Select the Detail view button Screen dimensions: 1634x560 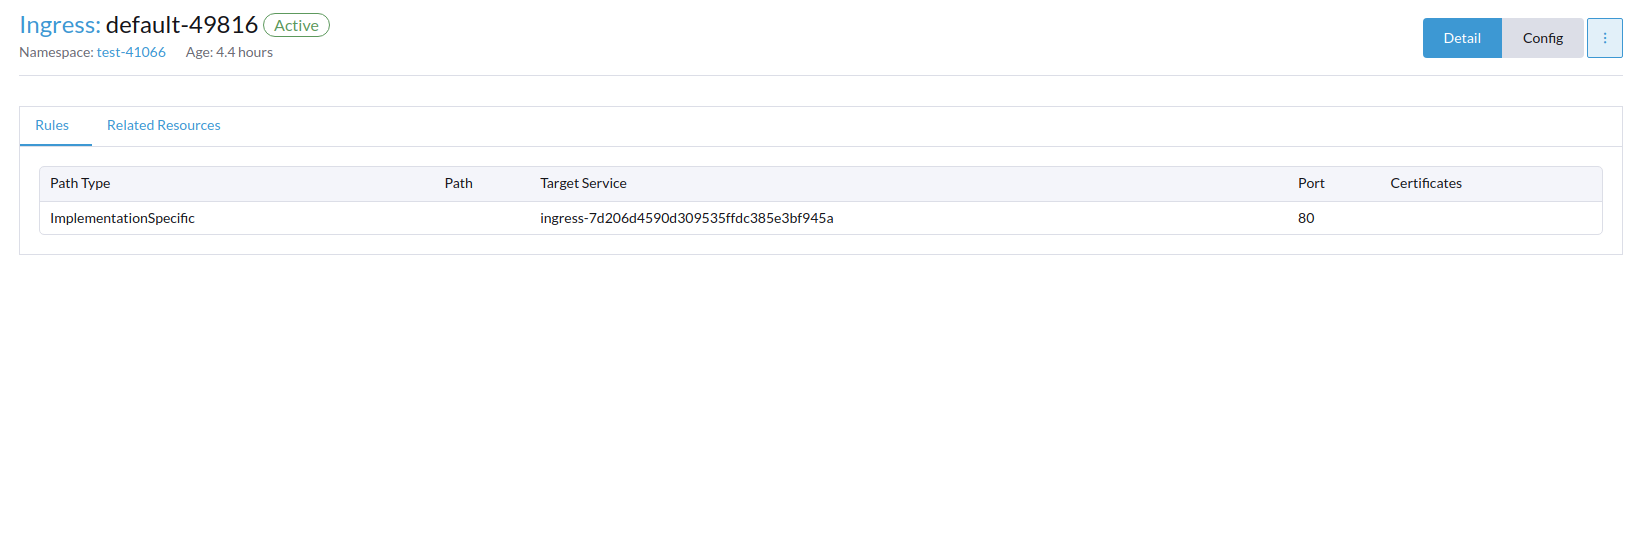[x=1462, y=38]
